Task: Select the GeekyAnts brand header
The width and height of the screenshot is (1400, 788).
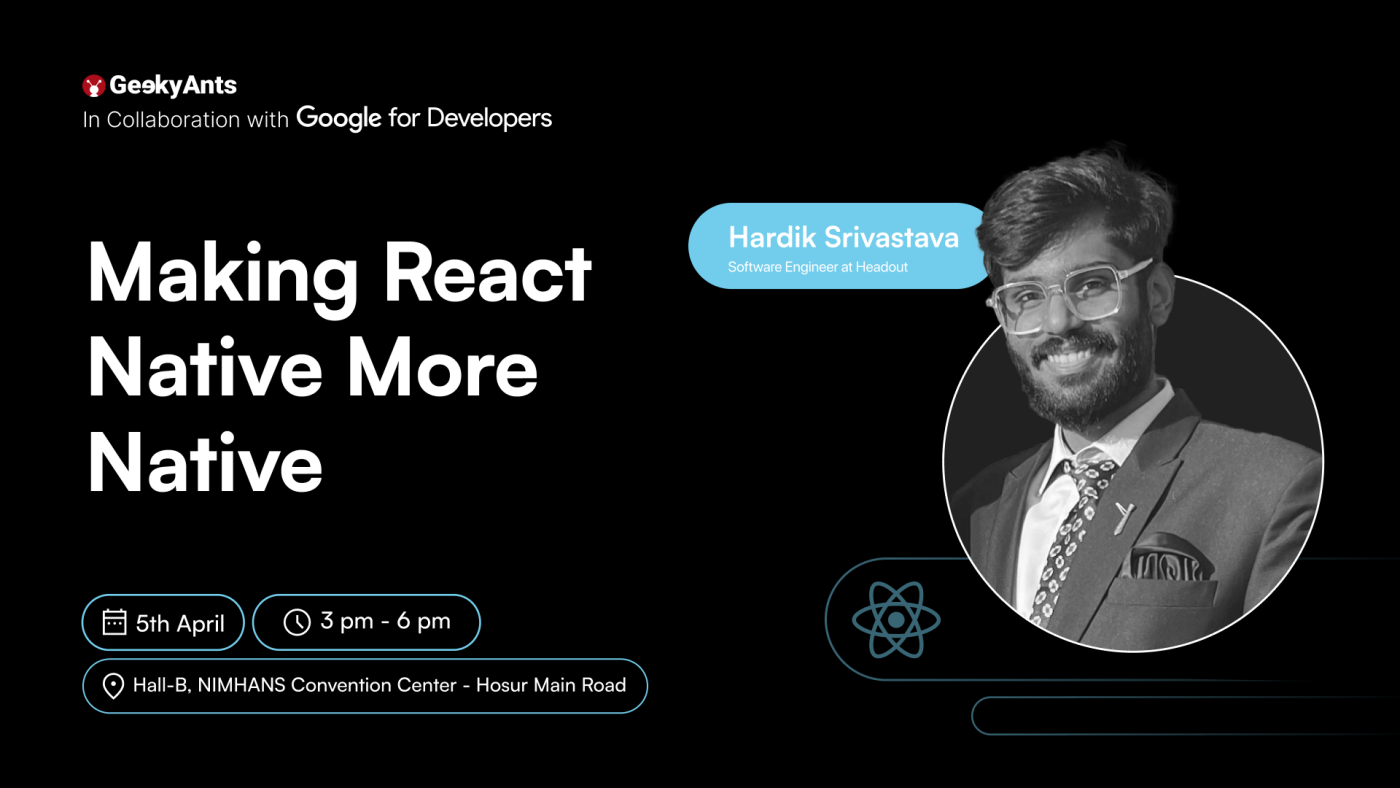Action: (x=160, y=85)
